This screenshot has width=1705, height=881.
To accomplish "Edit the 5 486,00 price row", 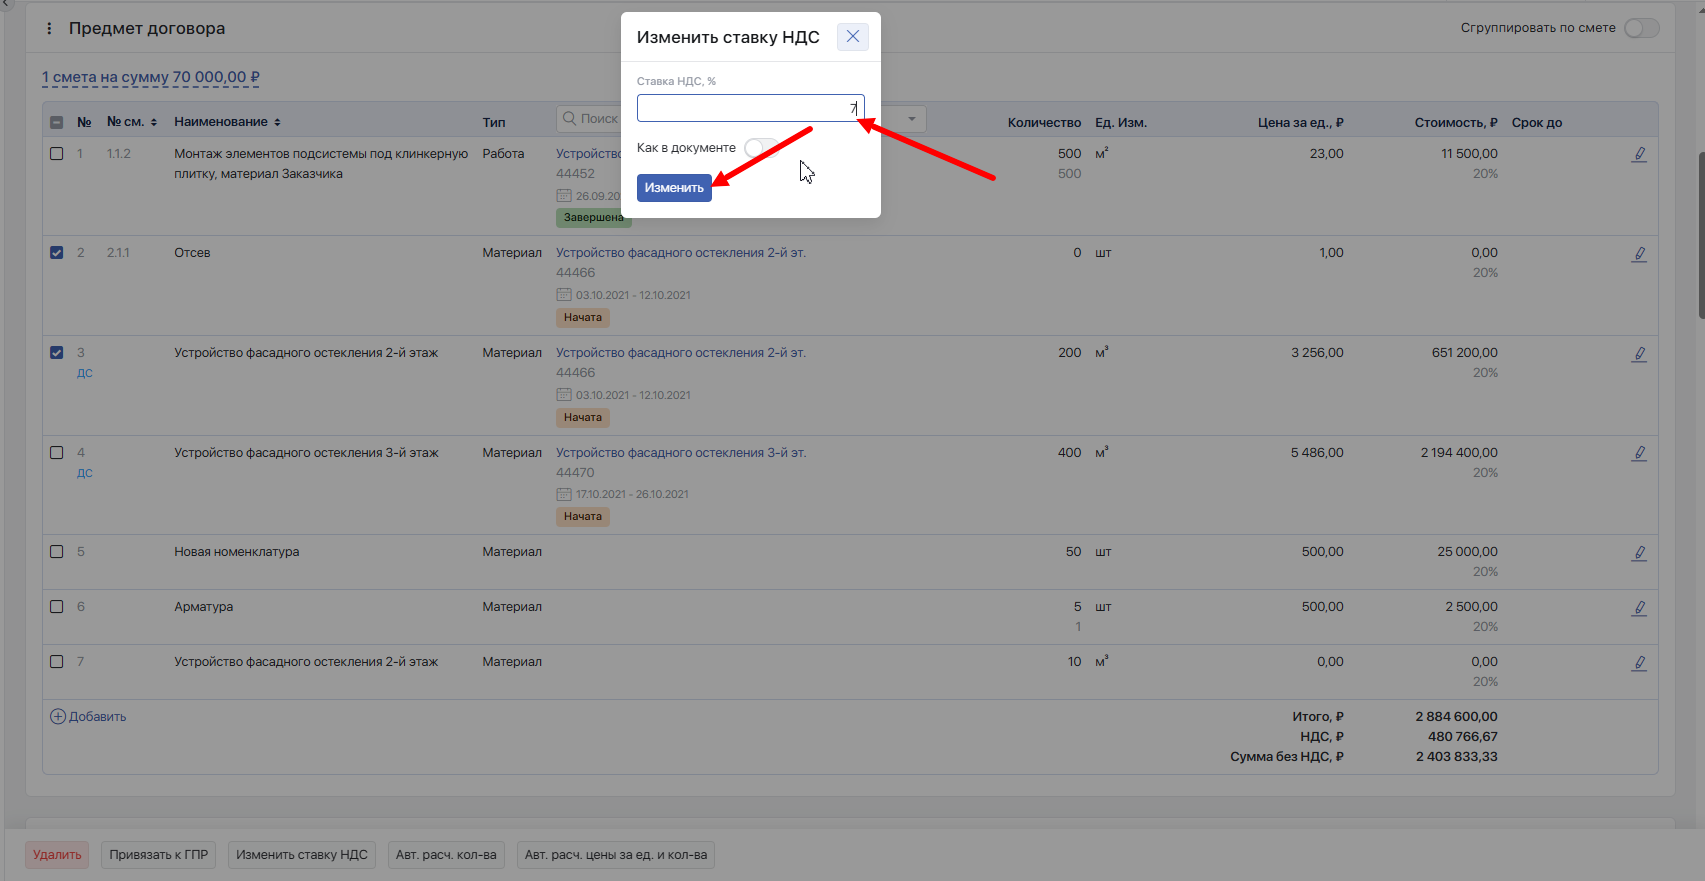I will click(1639, 453).
